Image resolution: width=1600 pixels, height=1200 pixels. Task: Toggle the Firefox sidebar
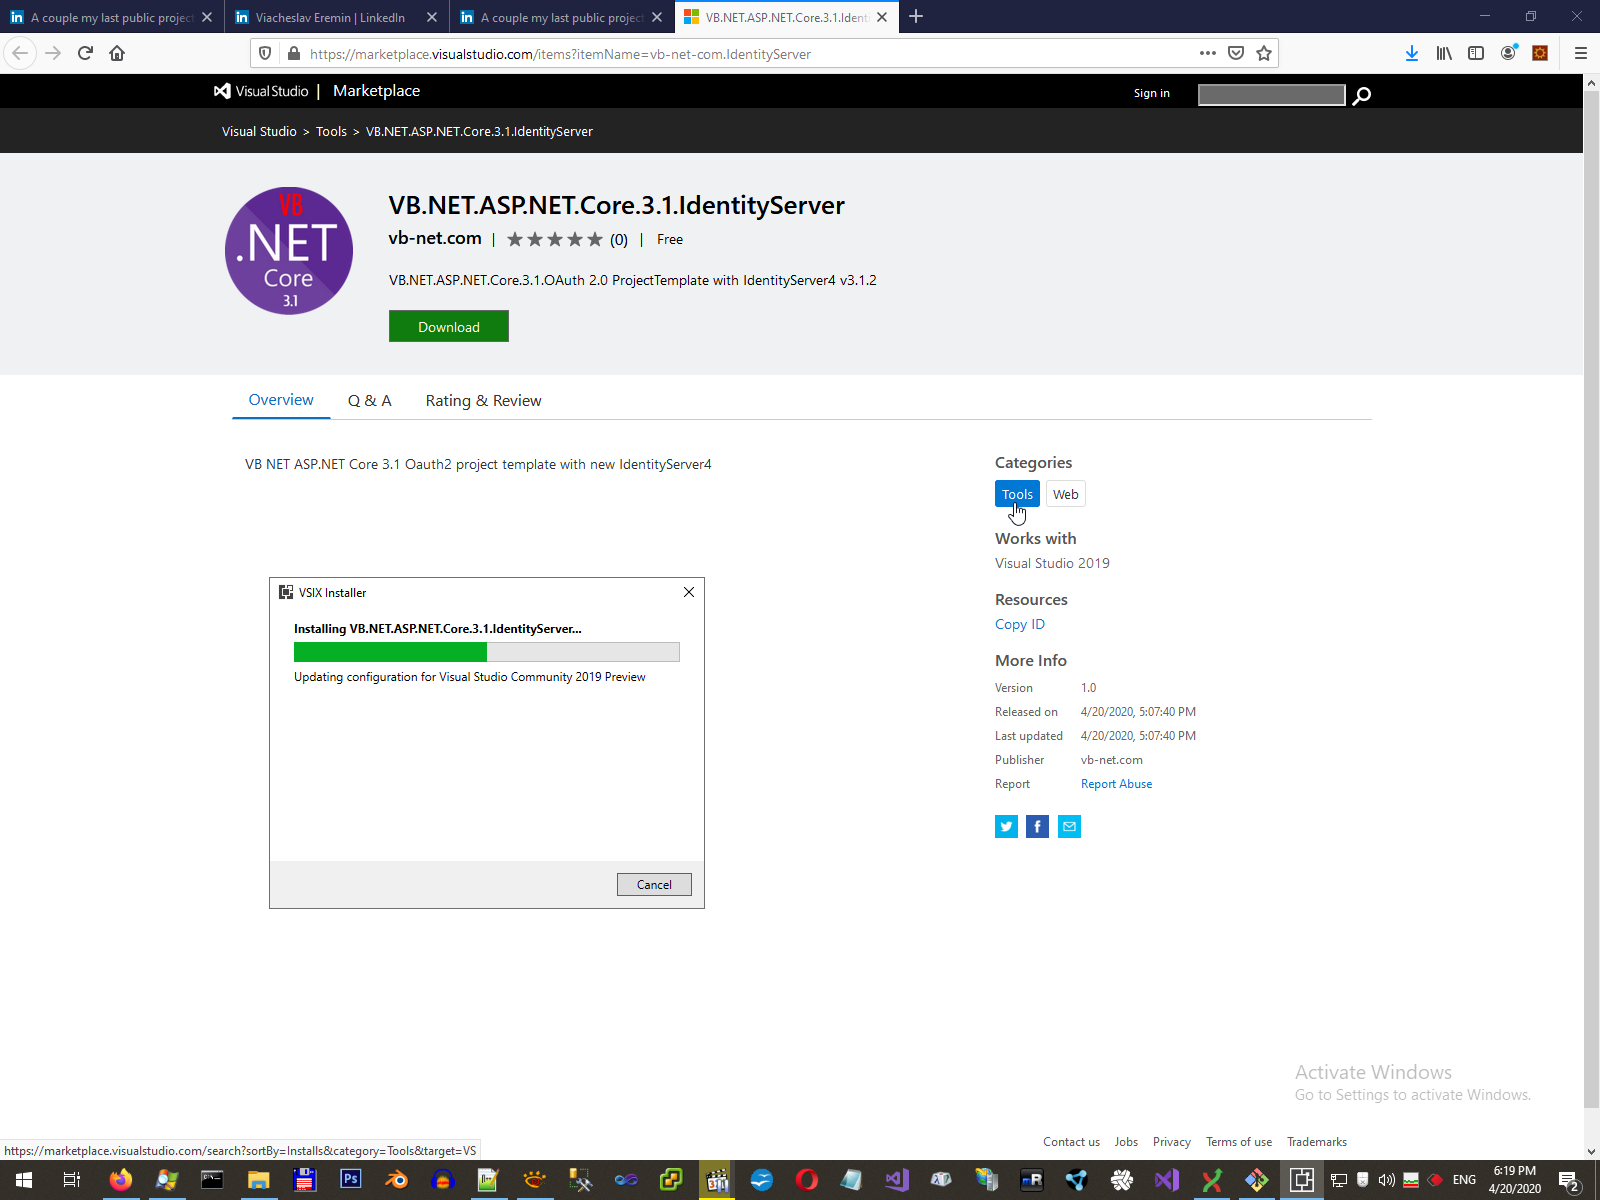(x=1476, y=53)
